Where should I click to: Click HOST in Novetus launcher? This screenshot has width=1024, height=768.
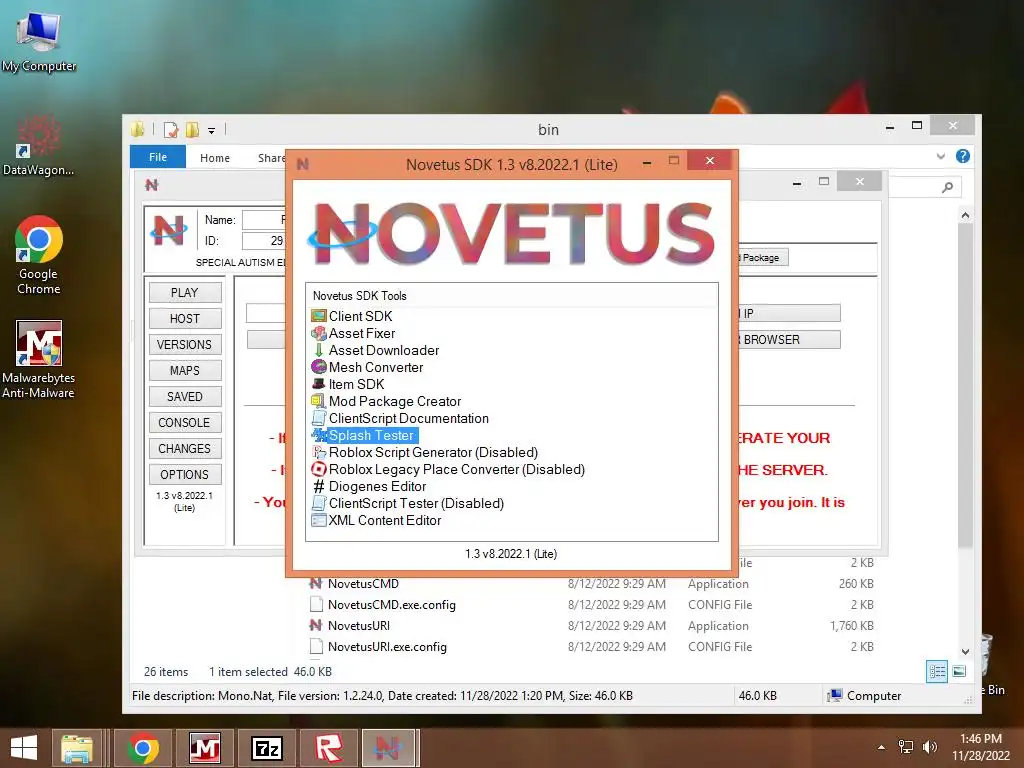point(185,319)
